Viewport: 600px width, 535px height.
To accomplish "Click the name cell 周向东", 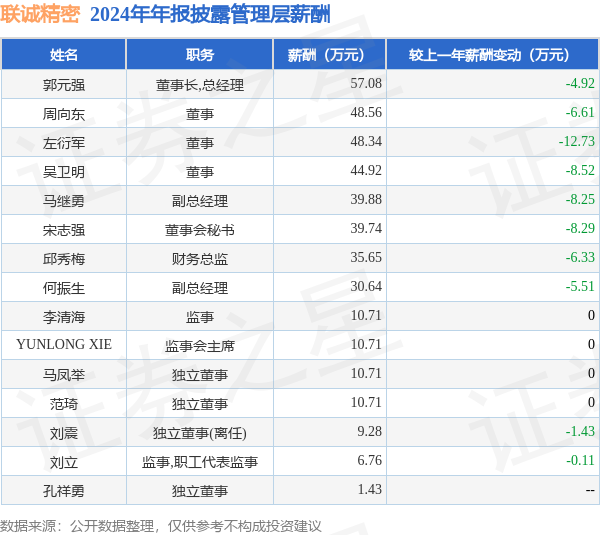I will [x=64, y=114].
